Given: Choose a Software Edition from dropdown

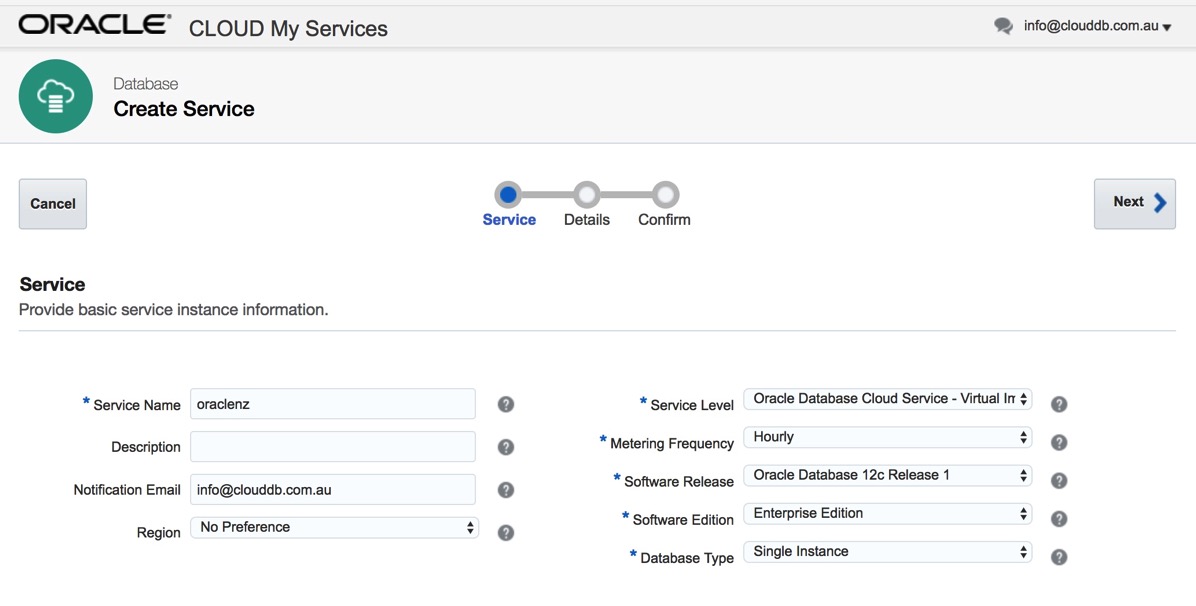Looking at the screenshot, I should (x=887, y=514).
